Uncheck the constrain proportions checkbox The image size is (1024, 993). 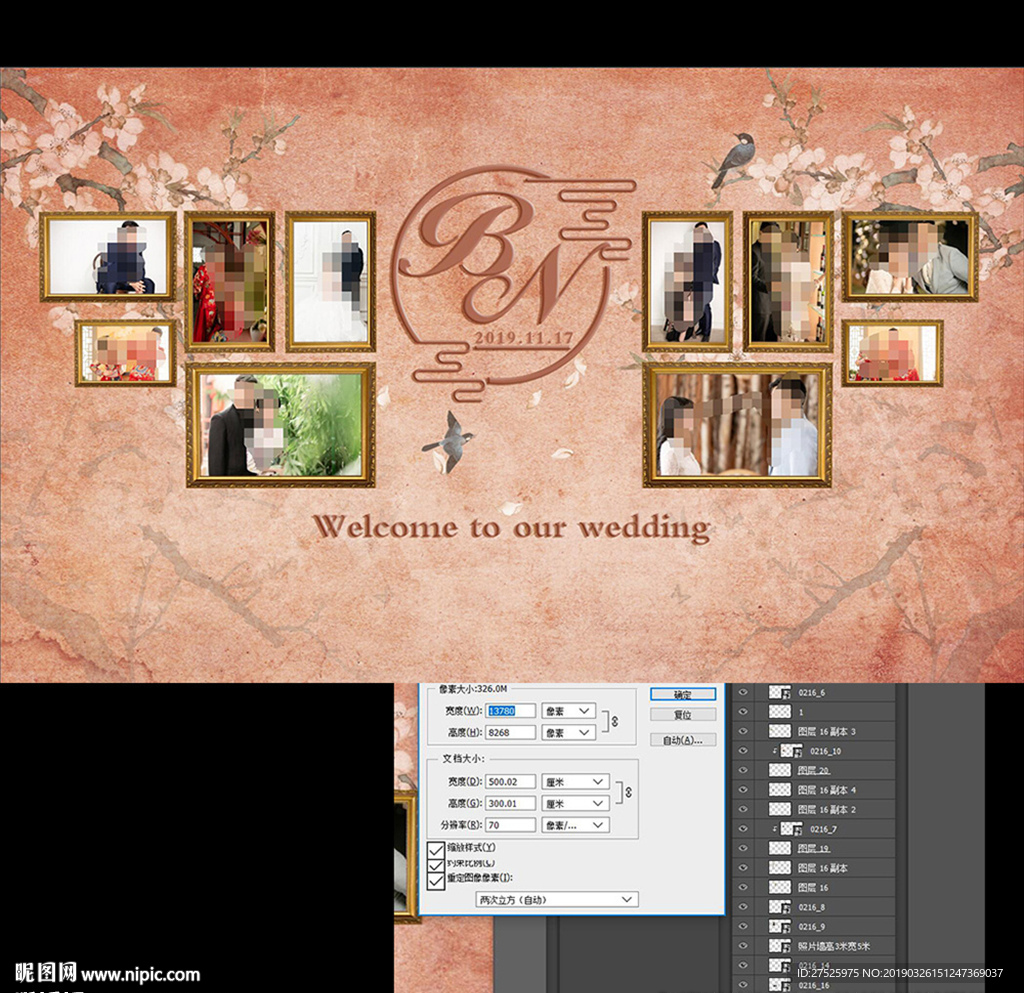[436, 864]
